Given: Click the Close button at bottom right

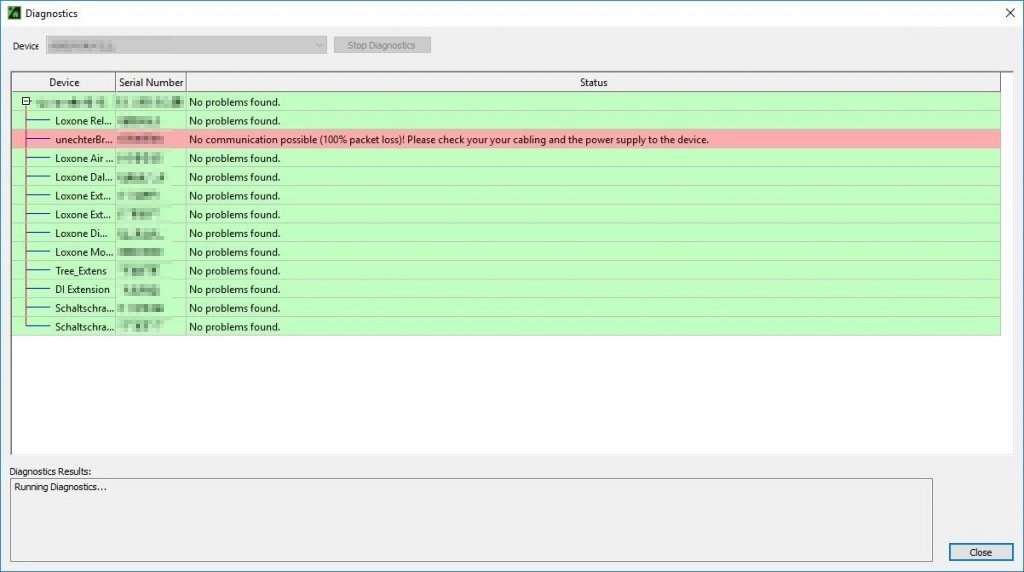Looking at the screenshot, I should (x=980, y=552).
